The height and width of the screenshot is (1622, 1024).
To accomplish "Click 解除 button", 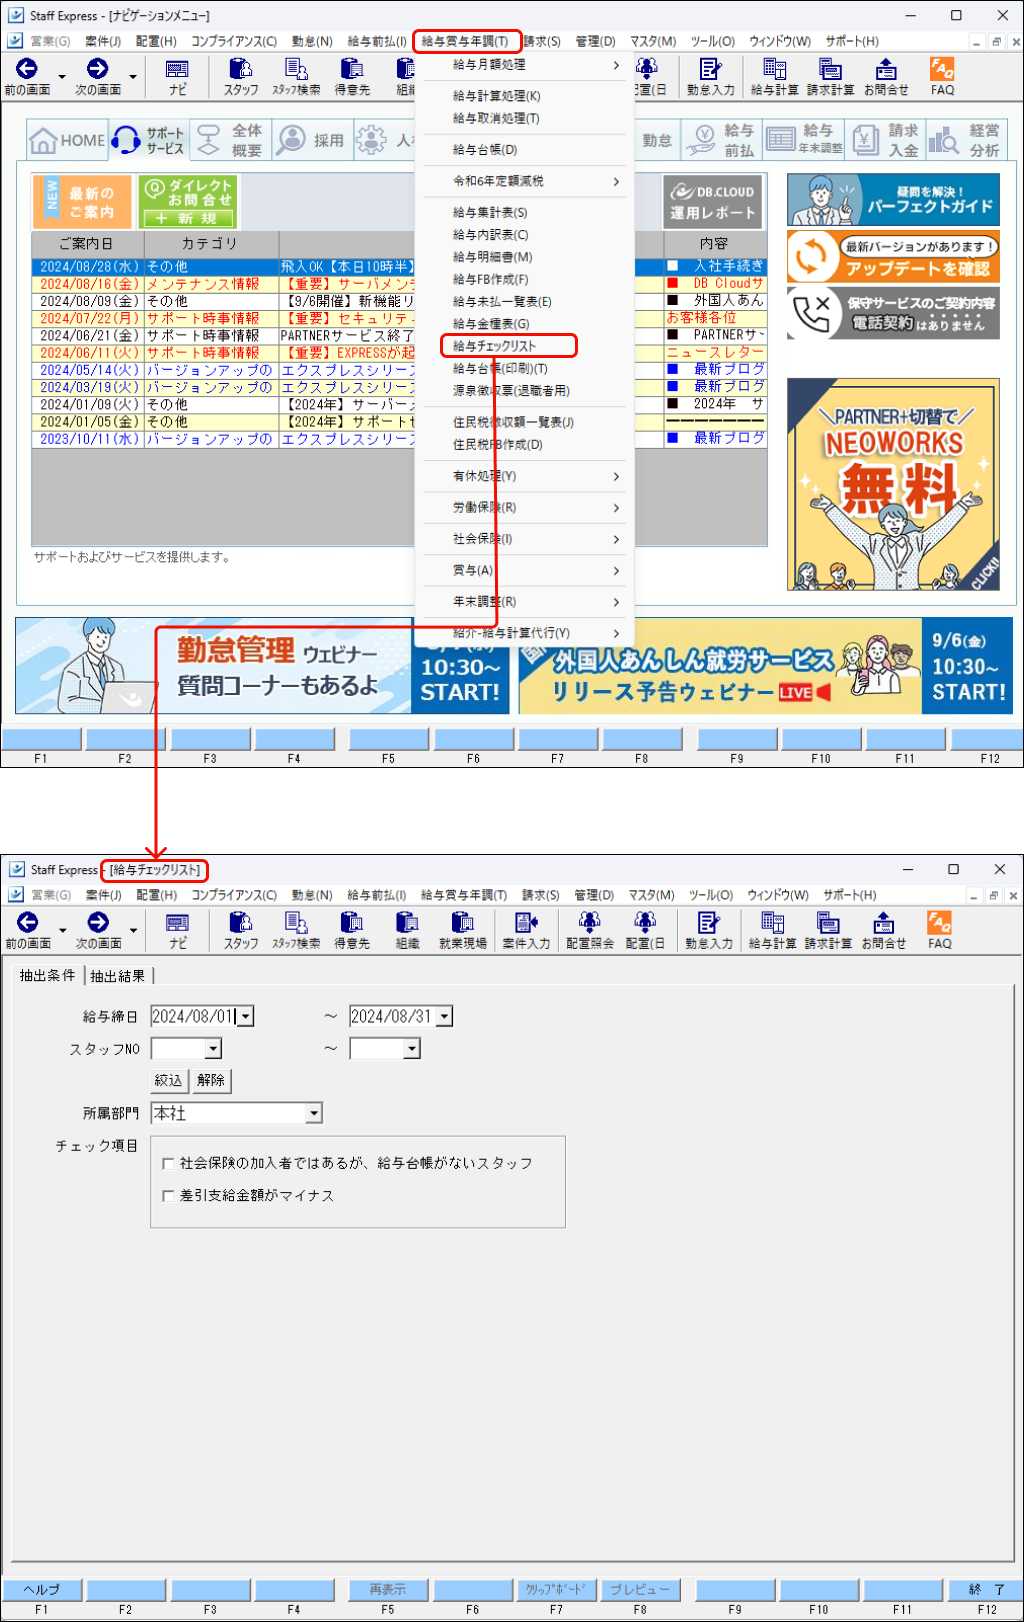I will coord(211,1081).
